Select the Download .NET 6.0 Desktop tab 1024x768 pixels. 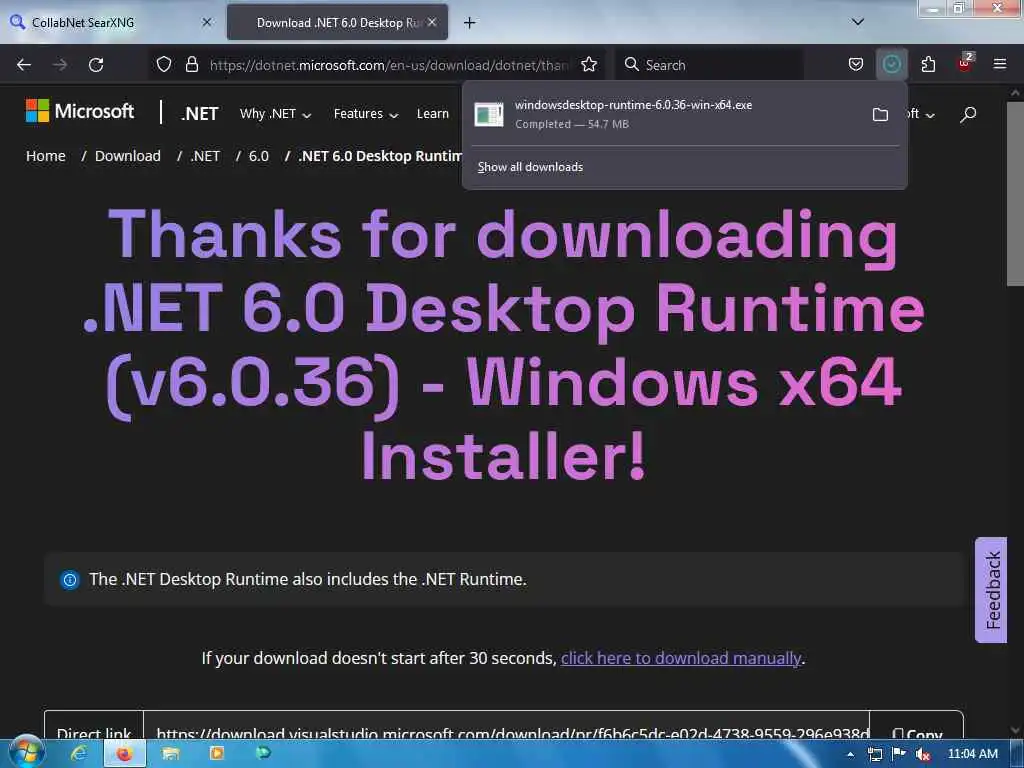[338, 22]
